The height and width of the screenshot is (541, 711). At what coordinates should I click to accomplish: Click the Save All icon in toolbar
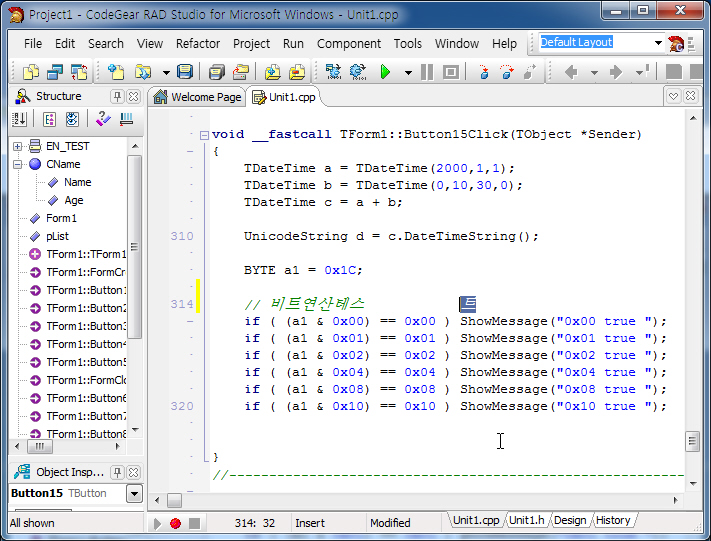[x=216, y=72]
